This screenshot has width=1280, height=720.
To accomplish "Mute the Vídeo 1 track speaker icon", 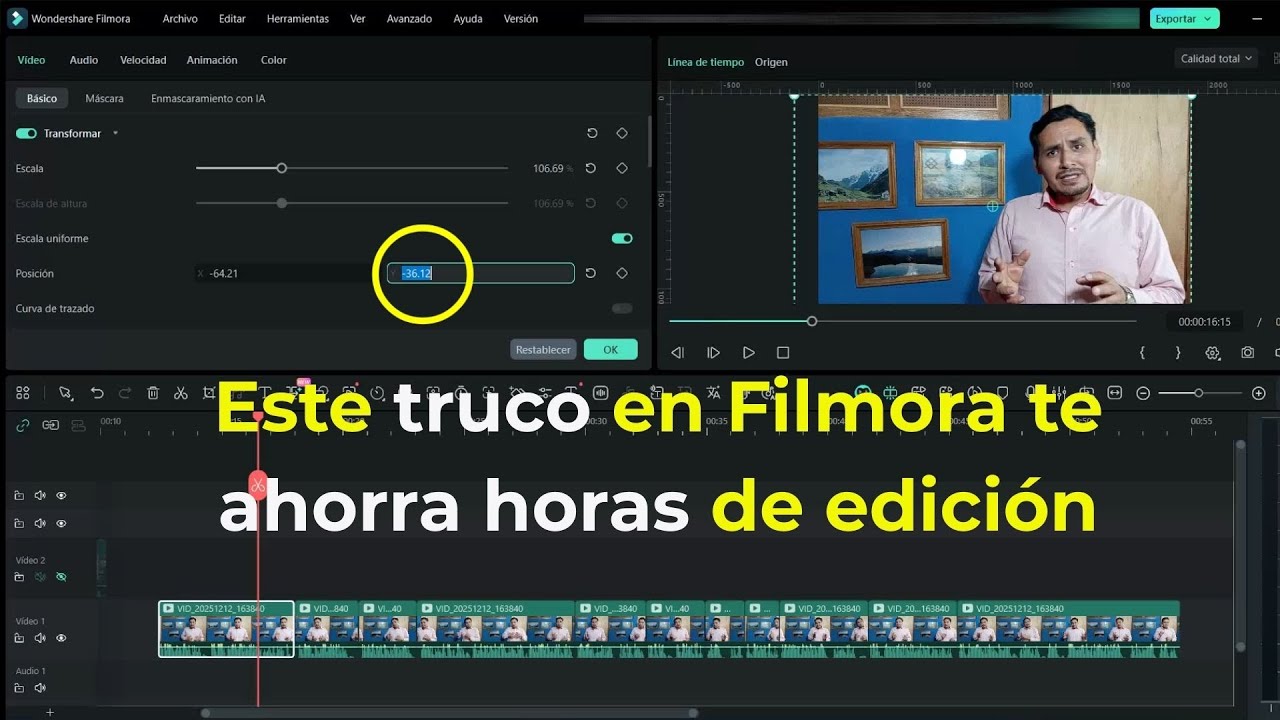I will point(40,638).
